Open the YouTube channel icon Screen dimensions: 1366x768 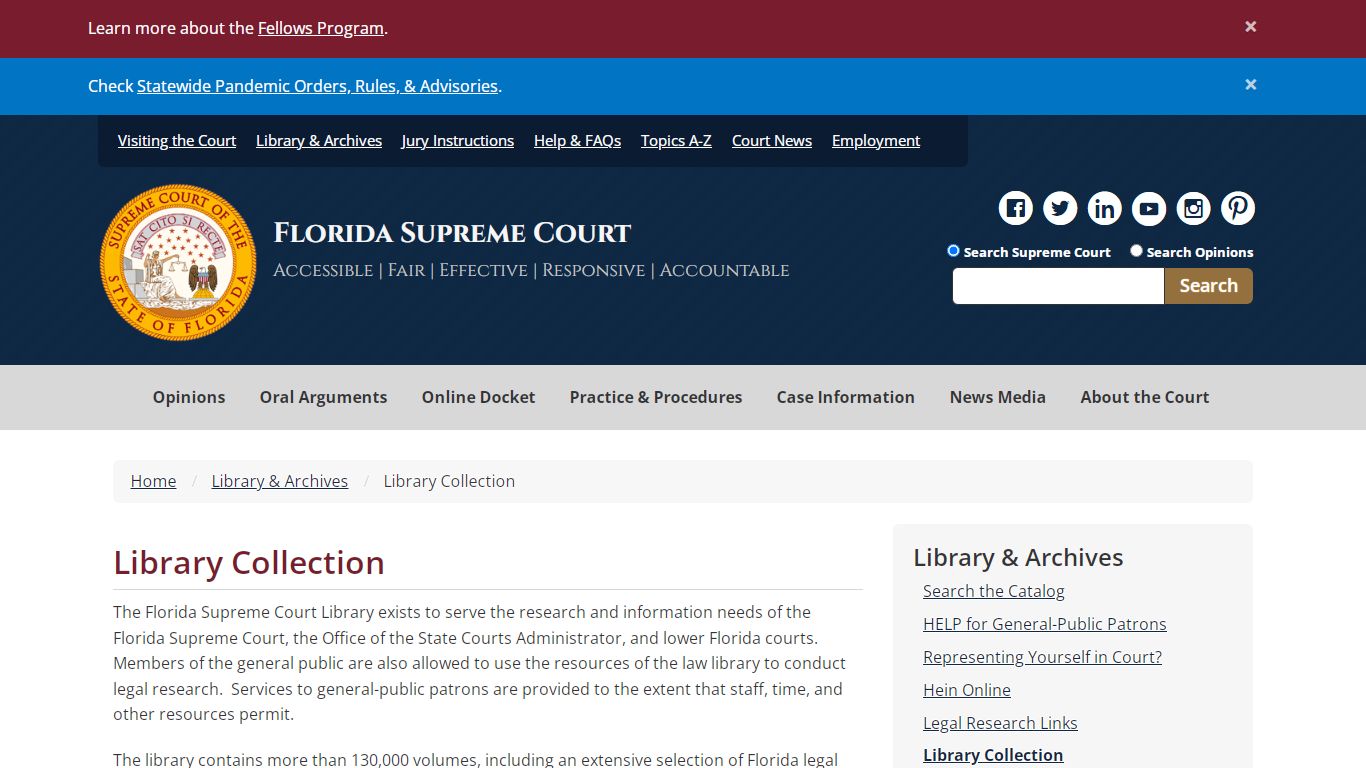[1149, 208]
